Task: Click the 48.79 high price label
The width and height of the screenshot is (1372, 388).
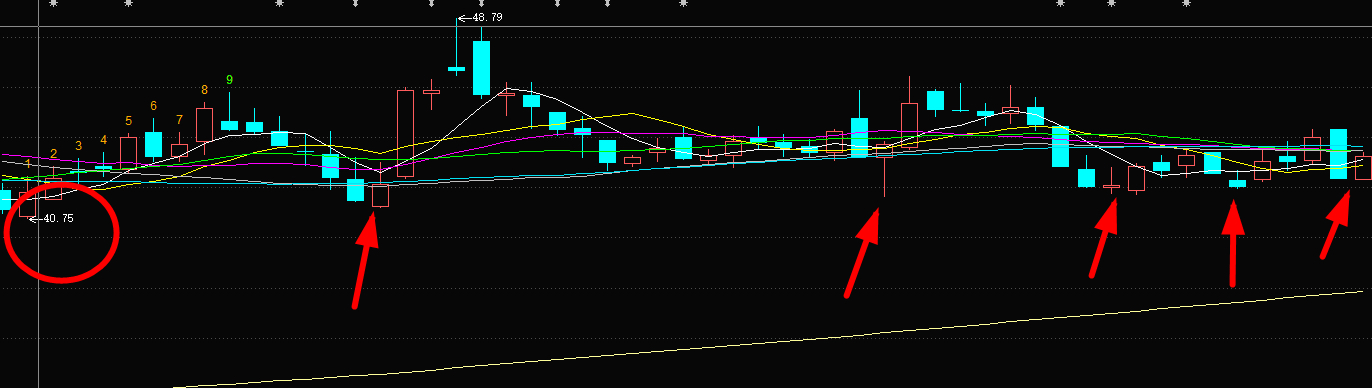Action: click(x=487, y=18)
